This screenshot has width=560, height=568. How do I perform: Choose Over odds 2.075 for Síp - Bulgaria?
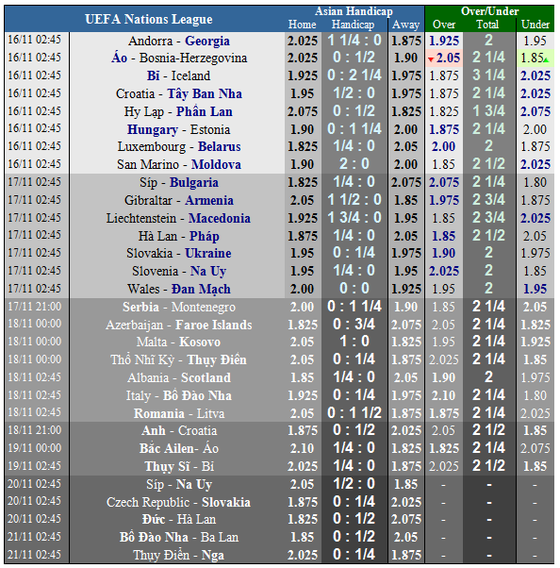[444, 182]
